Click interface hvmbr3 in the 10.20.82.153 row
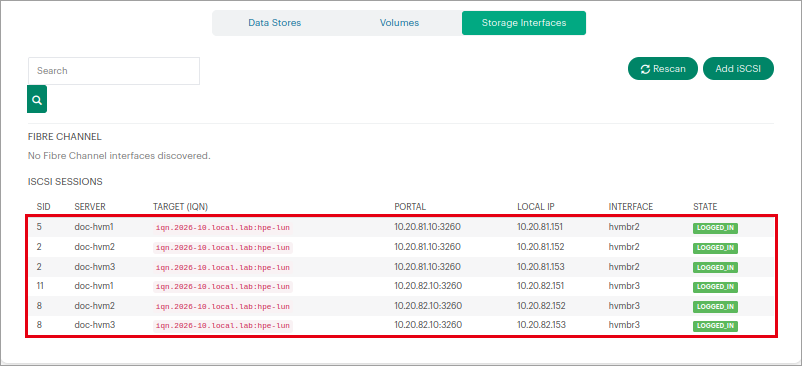This screenshot has height=366, width=802. coord(624,325)
